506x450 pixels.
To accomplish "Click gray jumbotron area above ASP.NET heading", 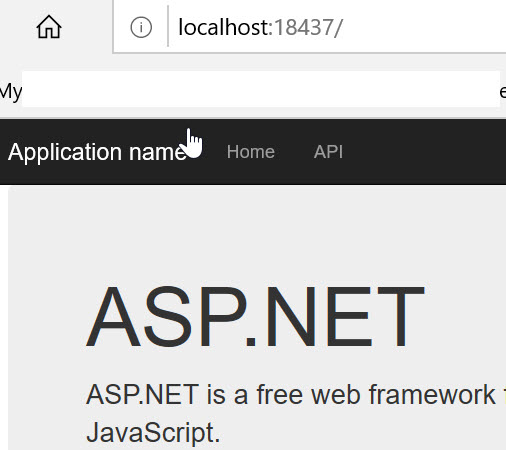I will (257, 233).
